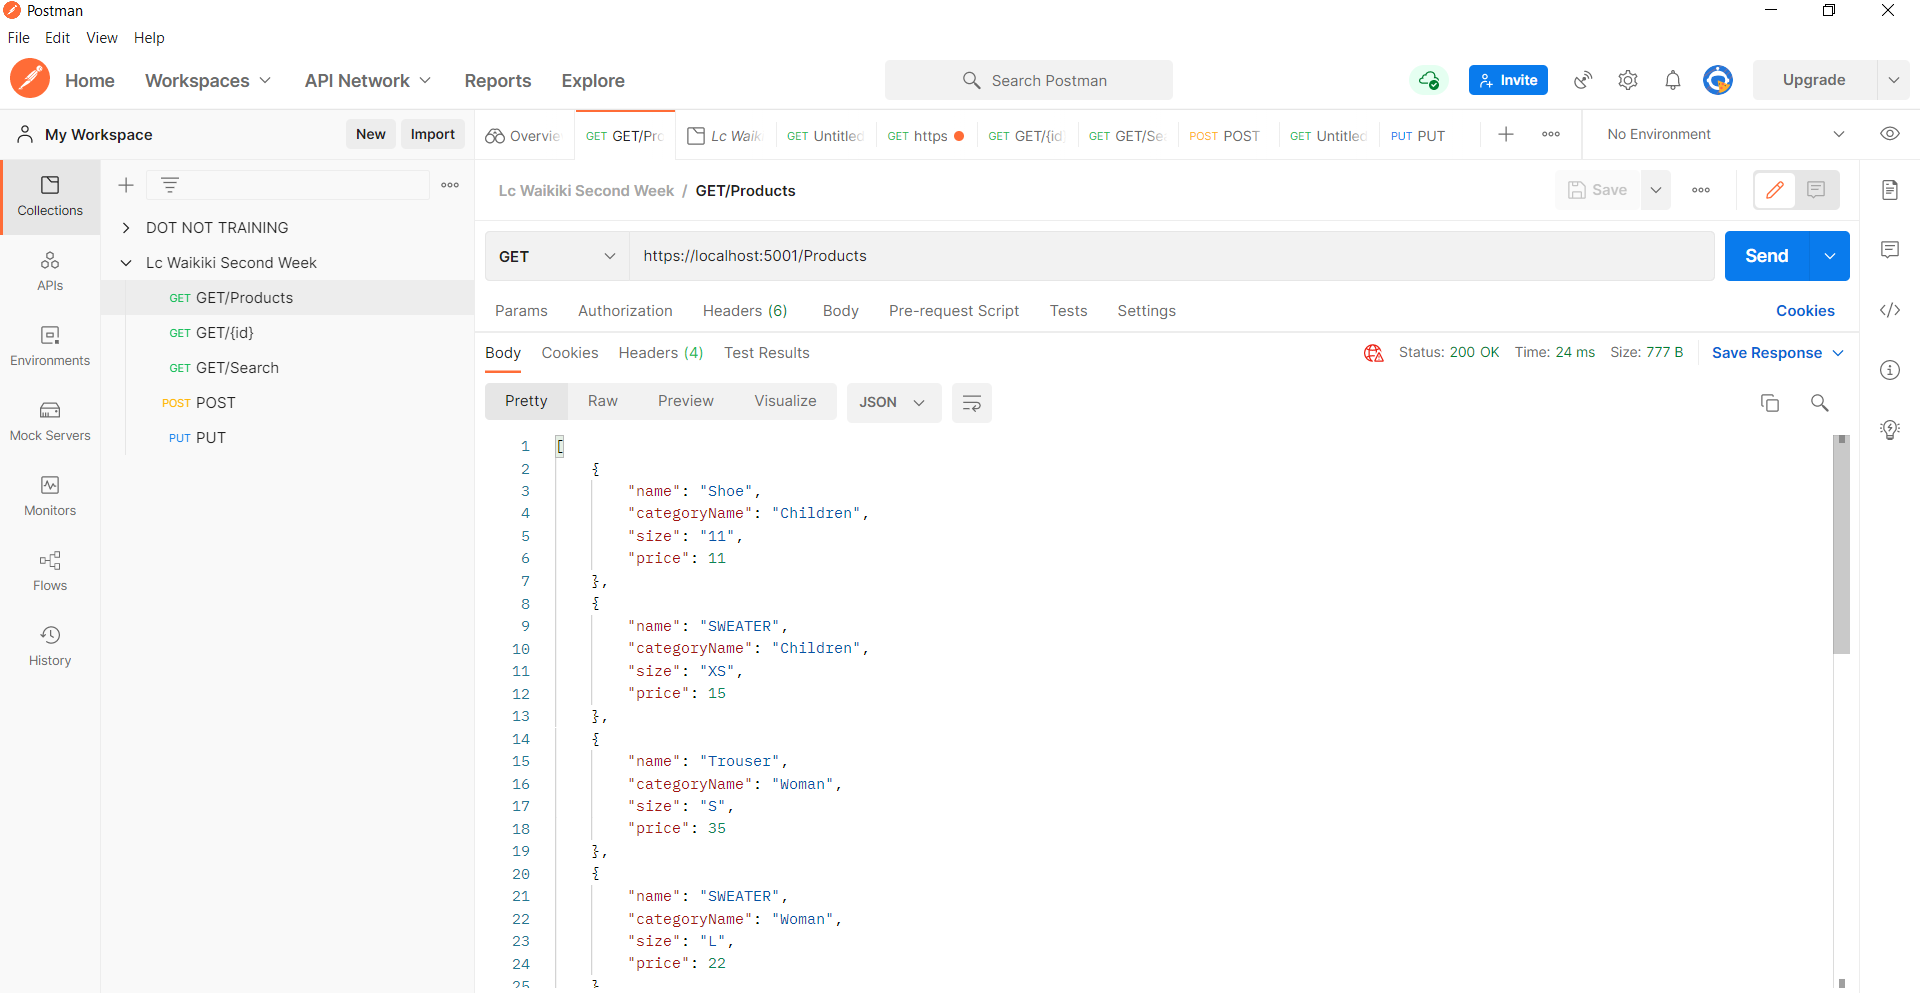Open the Cookies manager link
This screenshot has height=993, width=1920.
[x=1805, y=310]
